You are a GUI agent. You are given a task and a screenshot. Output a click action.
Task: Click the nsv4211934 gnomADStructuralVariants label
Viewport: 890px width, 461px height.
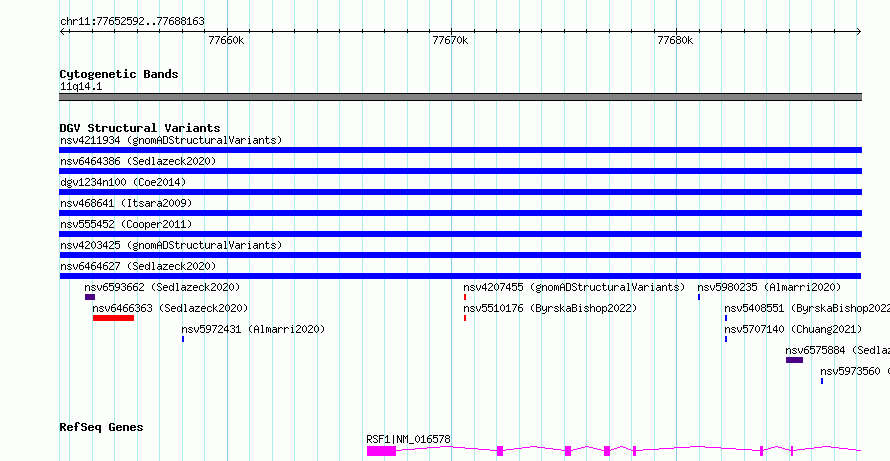(171, 140)
